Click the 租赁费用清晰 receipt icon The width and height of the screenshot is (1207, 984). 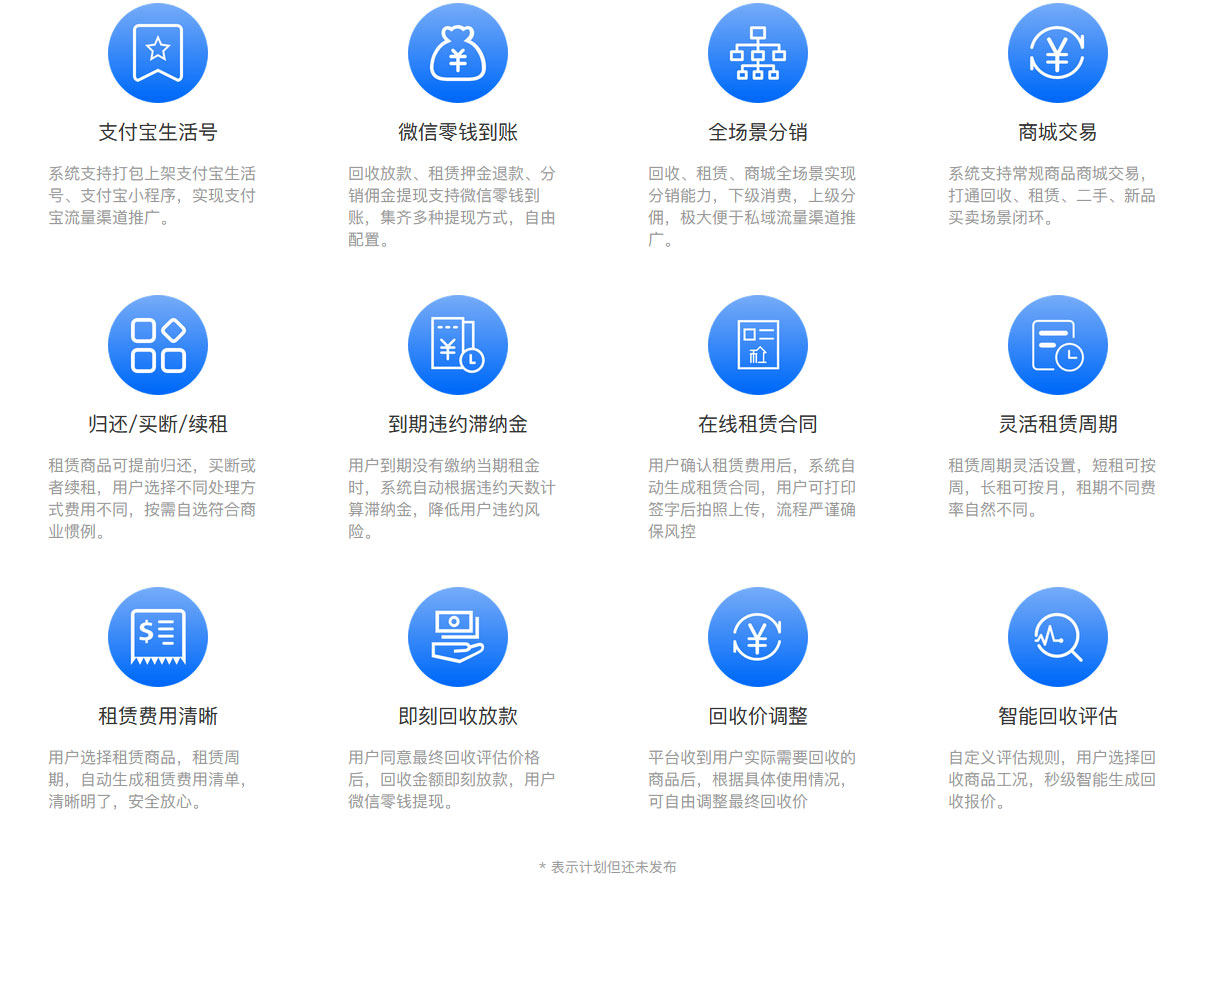(157, 636)
